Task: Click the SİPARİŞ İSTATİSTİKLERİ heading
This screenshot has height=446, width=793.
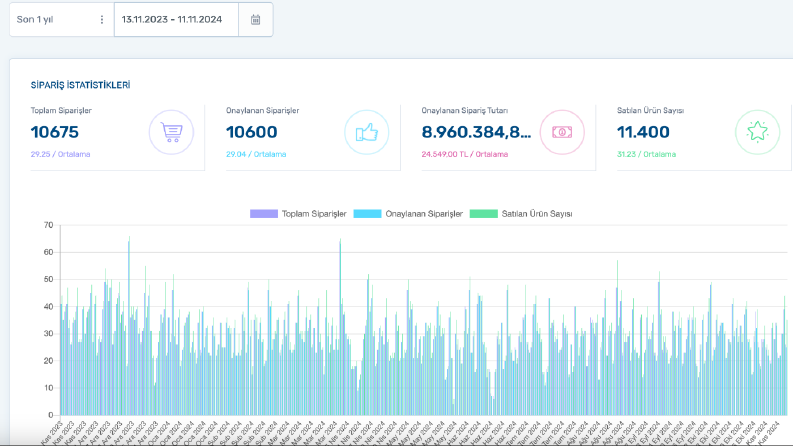Action: (x=80, y=85)
